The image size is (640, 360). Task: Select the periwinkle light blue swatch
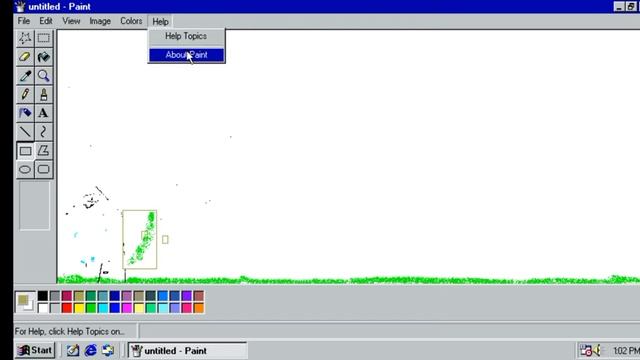pos(175,308)
